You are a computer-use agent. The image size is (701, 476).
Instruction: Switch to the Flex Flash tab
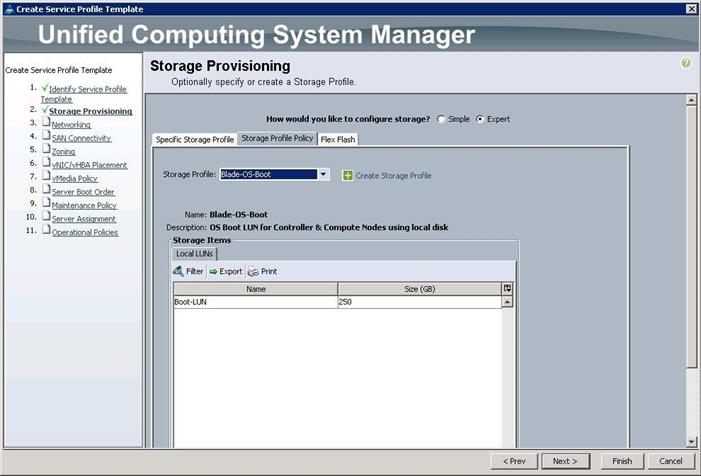pyautogui.click(x=338, y=139)
